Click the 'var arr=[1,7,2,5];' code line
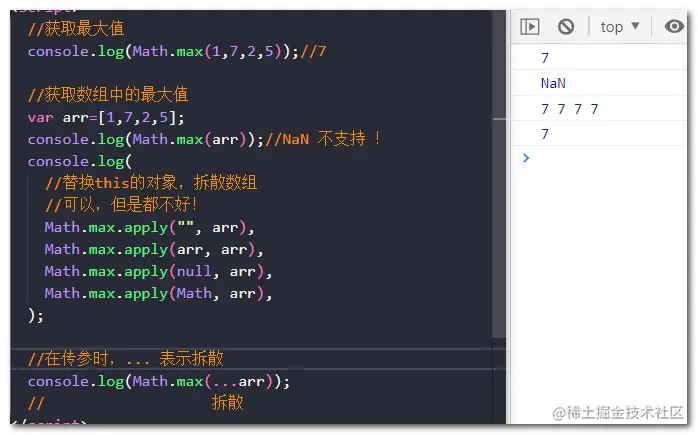Screen dimensions: 698x435 click(106, 118)
